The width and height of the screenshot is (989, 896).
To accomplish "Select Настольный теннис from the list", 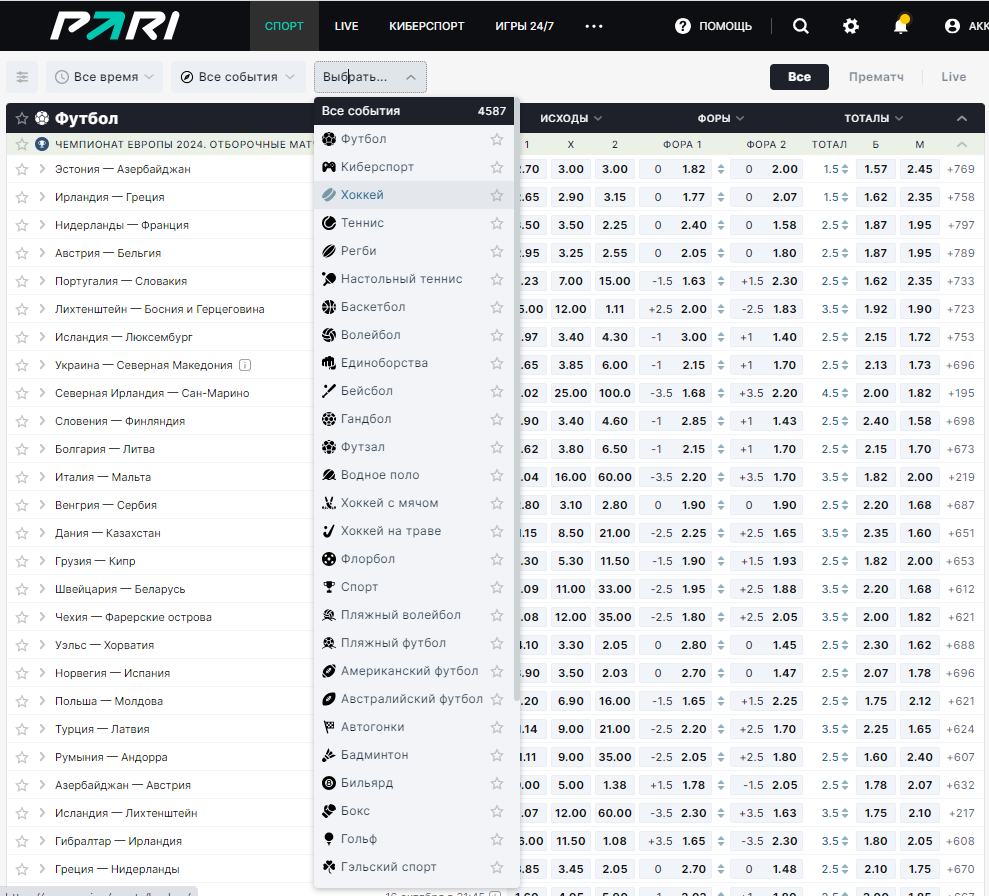I will (x=401, y=279).
